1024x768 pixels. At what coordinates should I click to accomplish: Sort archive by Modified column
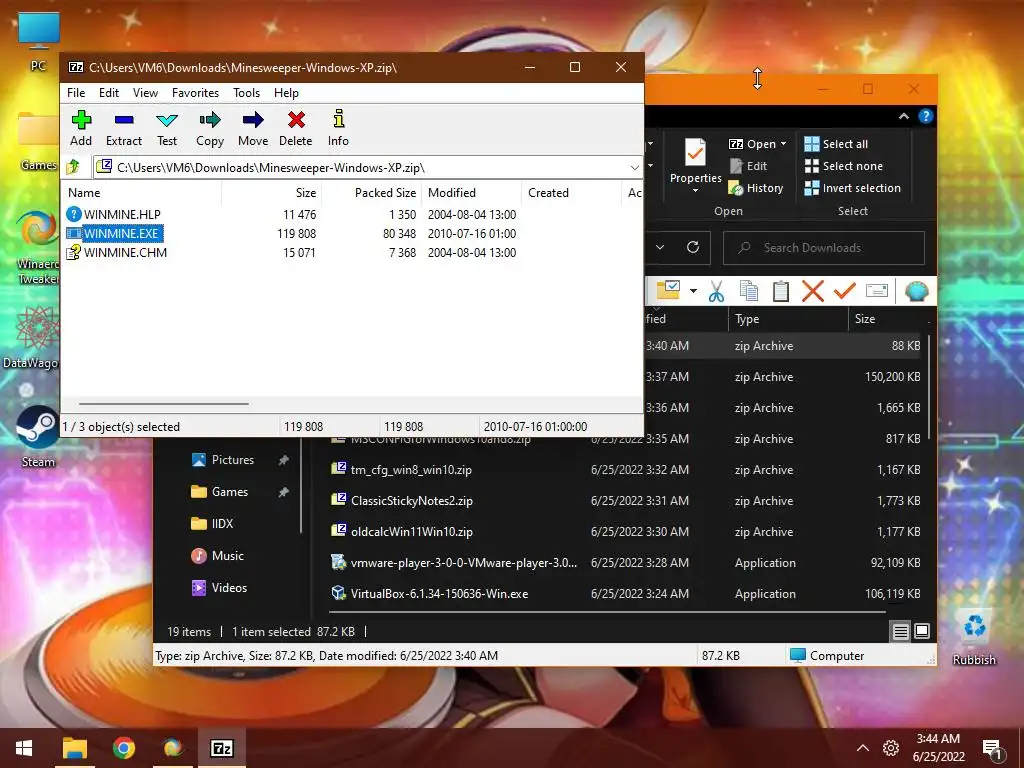click(x=451, y=193)
